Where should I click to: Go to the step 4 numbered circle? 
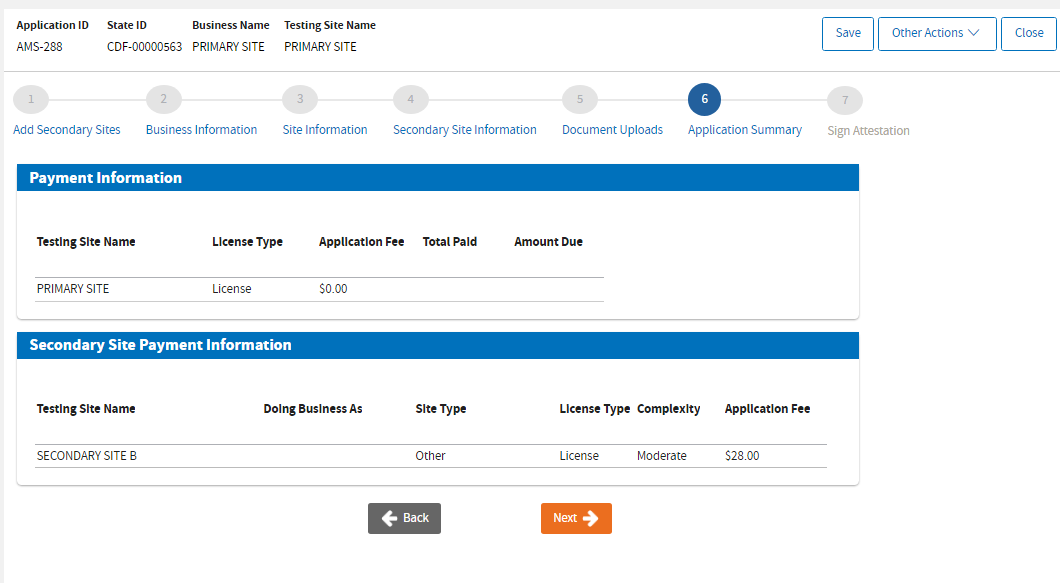(x=411, y=100)
